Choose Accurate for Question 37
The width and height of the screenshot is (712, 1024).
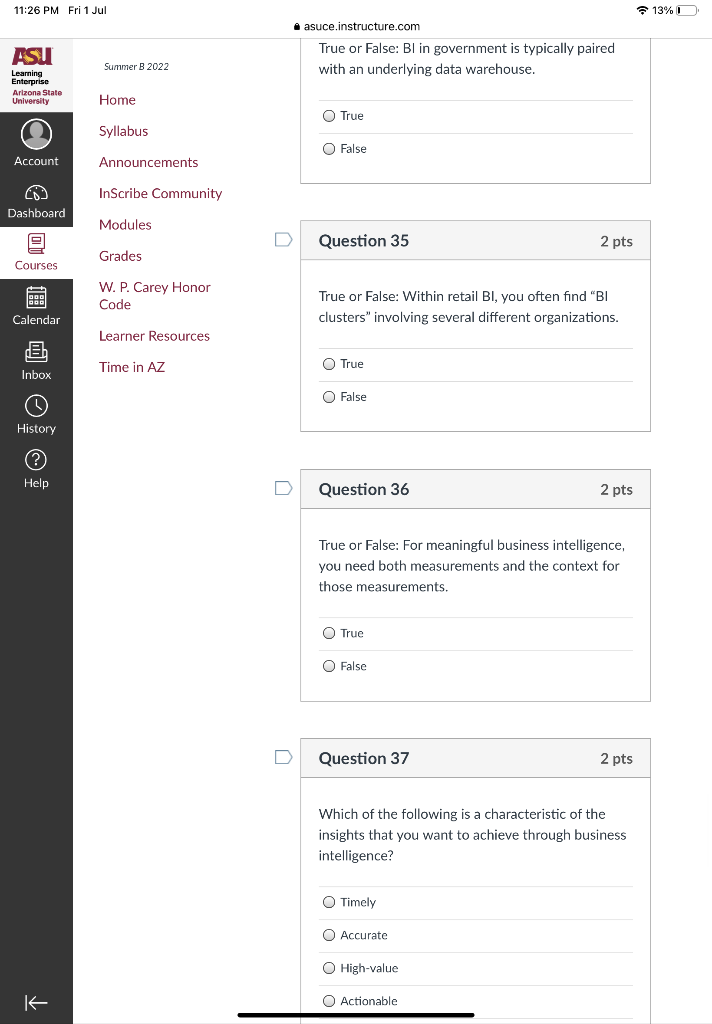coord(329,935)
